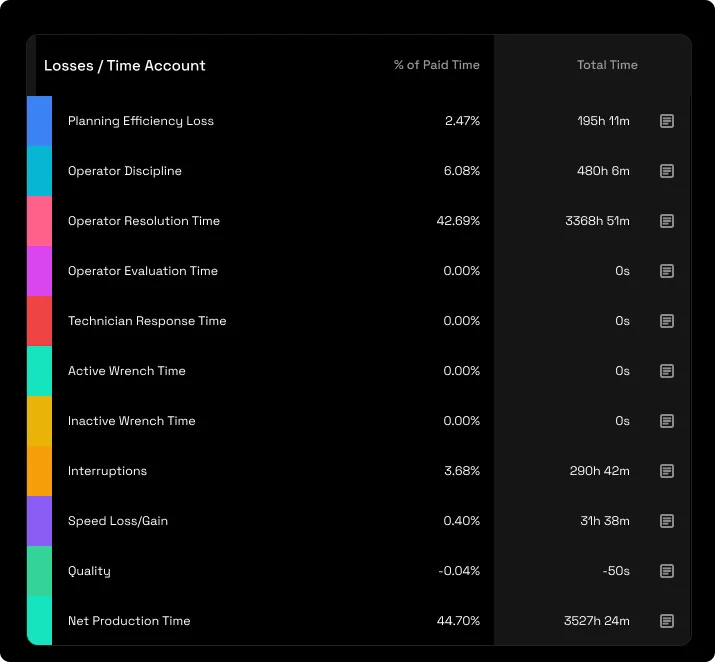Open details icon for Interruptions row
The height and width of the screenshot is (662, 715).
pyautogui.click(x=667, y=471)
